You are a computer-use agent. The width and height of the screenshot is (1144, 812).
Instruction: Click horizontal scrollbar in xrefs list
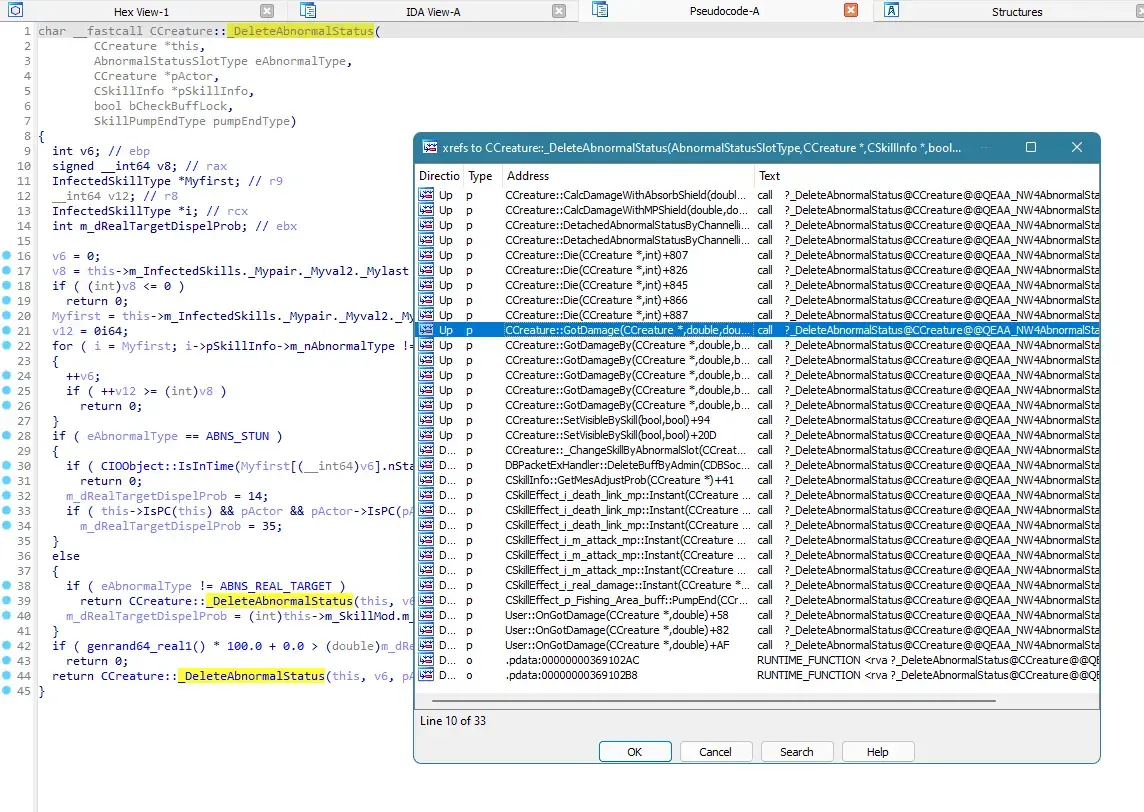(x=714, y=700)
